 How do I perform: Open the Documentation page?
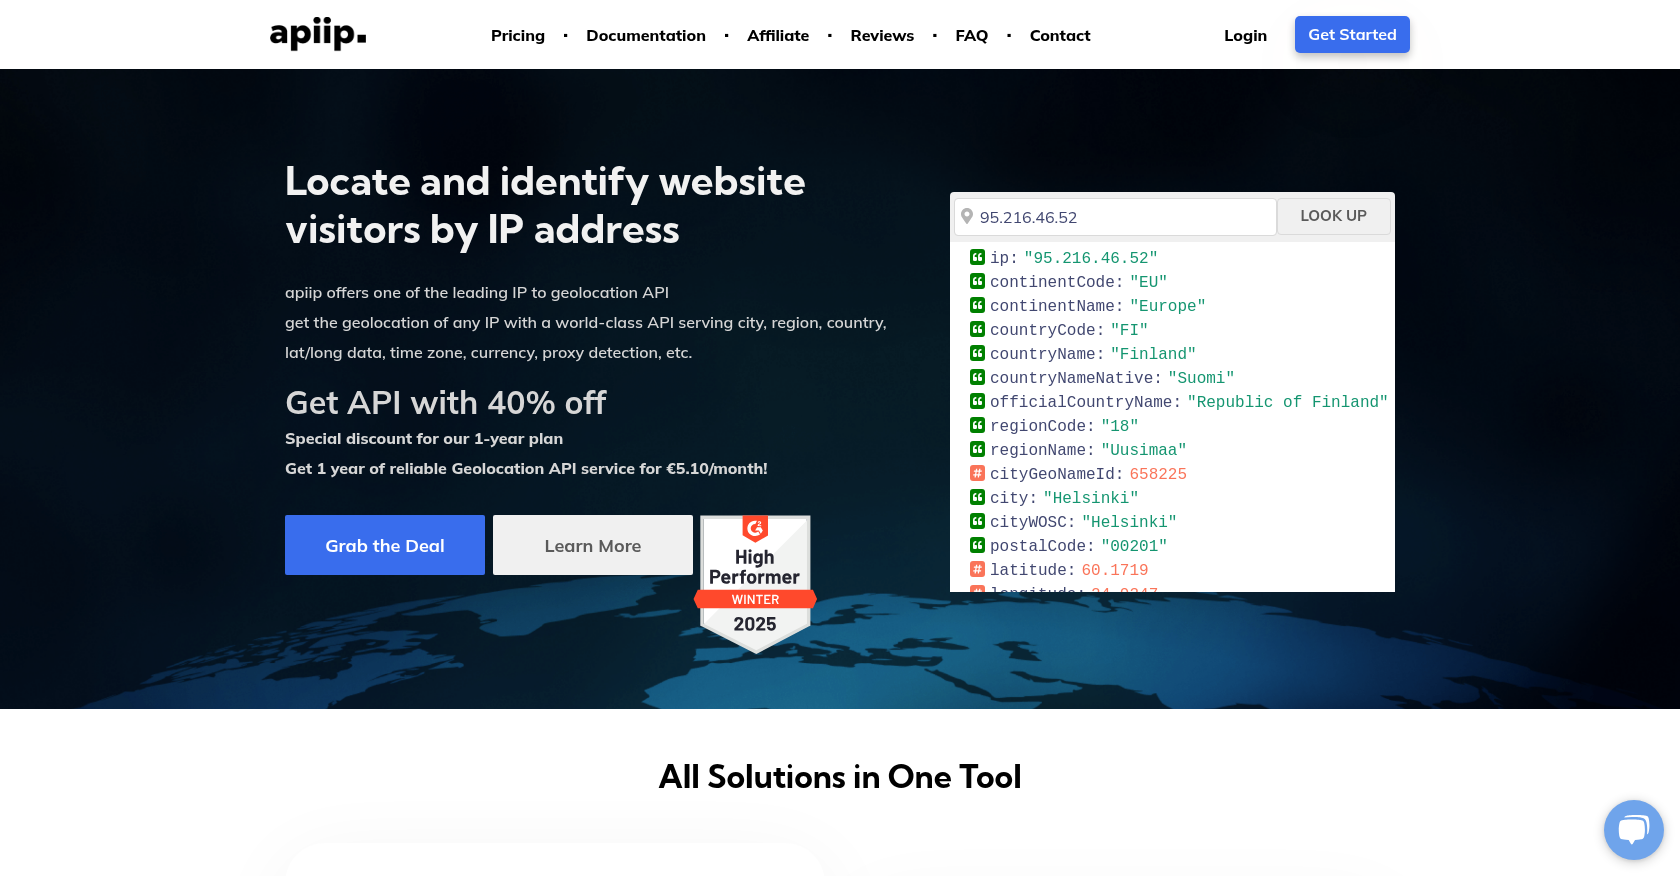coord(646,35)
